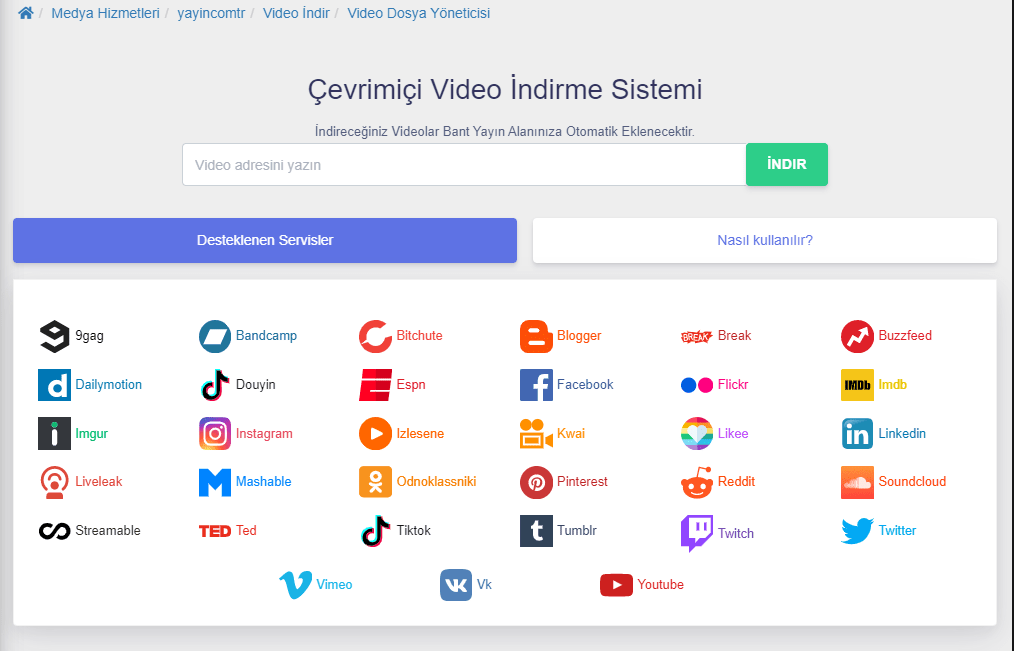1014x651 pixels.
Task: Click the Instagram logo icon
Action: pyautogui.click(x=215, y=433)
